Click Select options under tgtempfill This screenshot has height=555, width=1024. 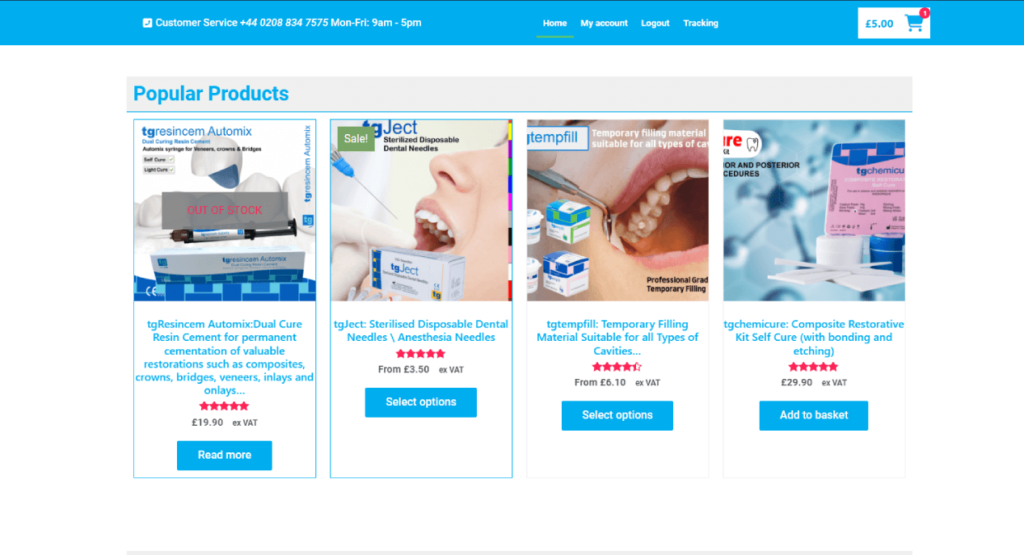617,415
